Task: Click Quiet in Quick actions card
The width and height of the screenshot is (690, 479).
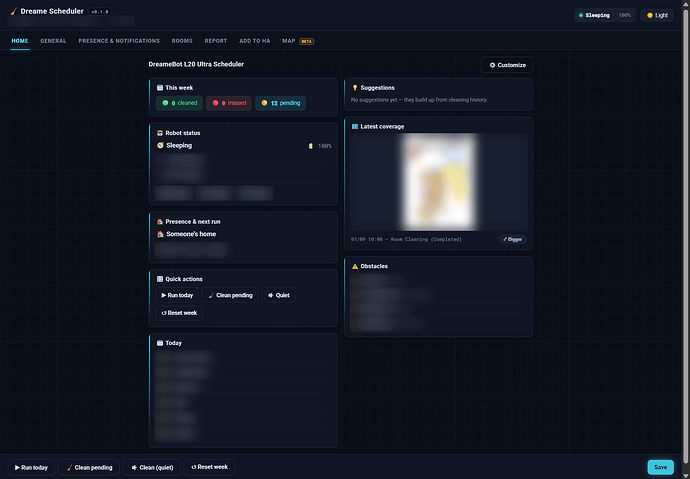Action: (278, 295)
